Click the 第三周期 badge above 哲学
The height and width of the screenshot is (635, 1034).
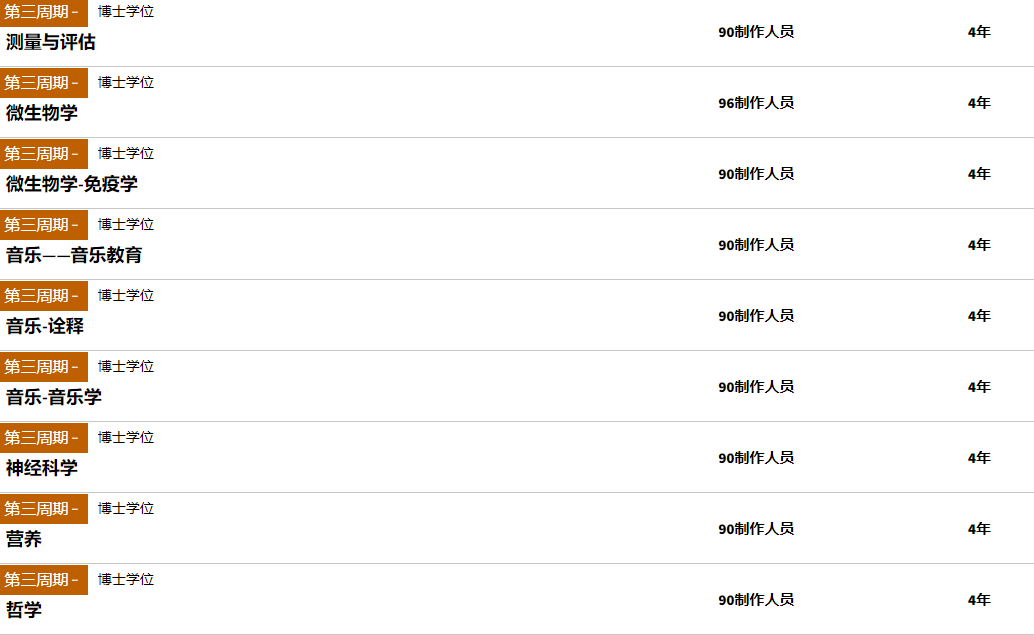pos(44,580)
